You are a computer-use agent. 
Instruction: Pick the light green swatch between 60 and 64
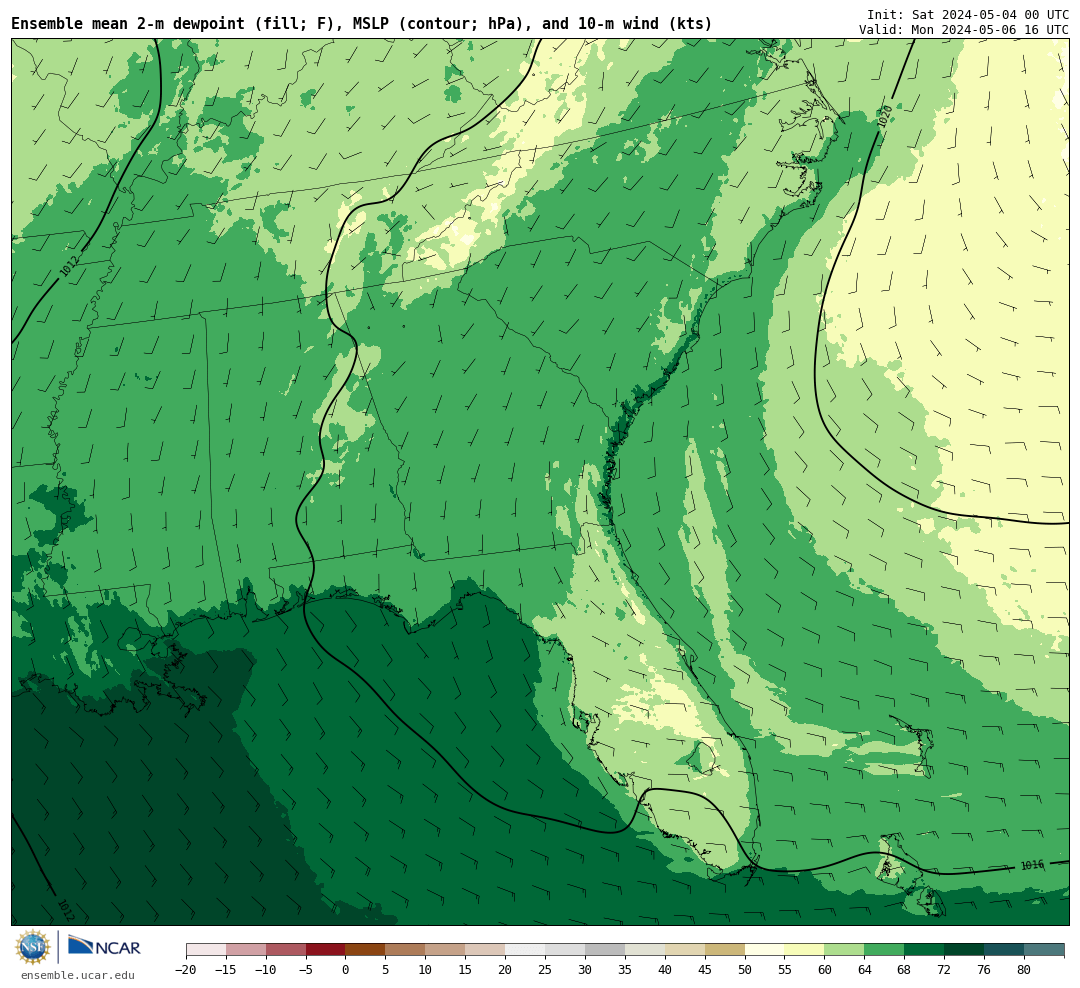844,950
